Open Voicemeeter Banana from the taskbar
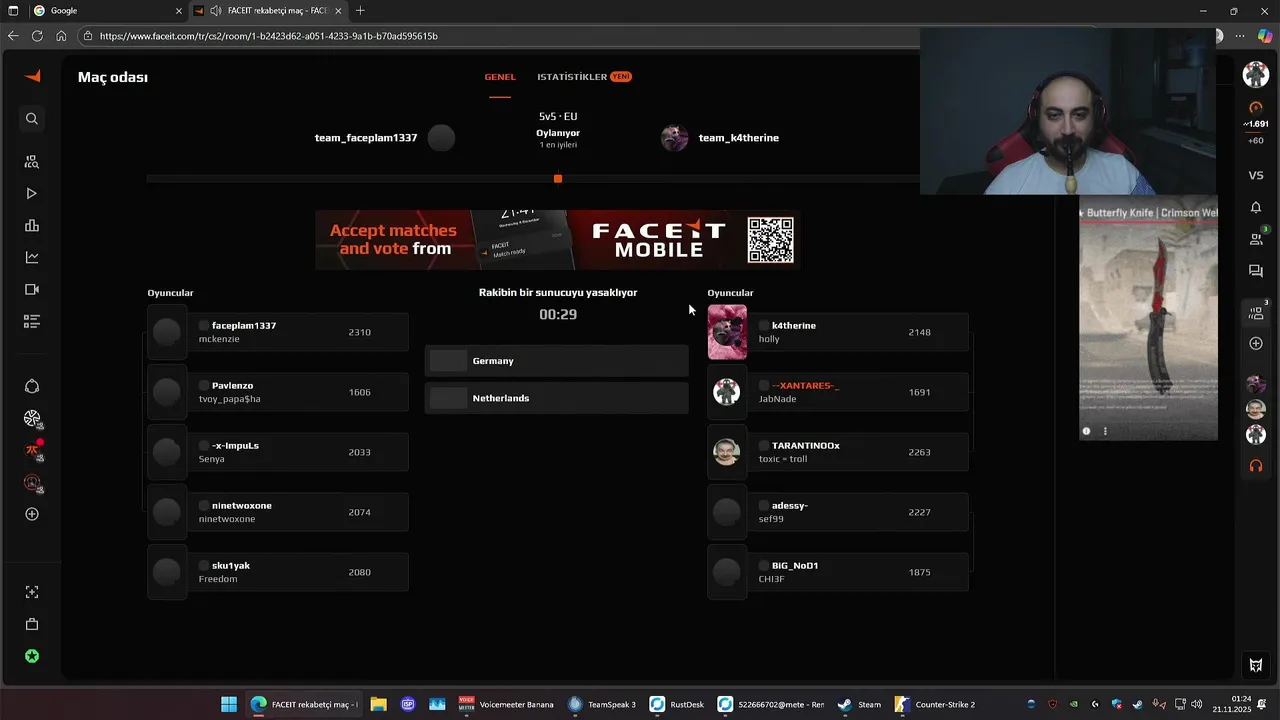Viewport: 1280px width, 720px height. [x=507, y=704]
